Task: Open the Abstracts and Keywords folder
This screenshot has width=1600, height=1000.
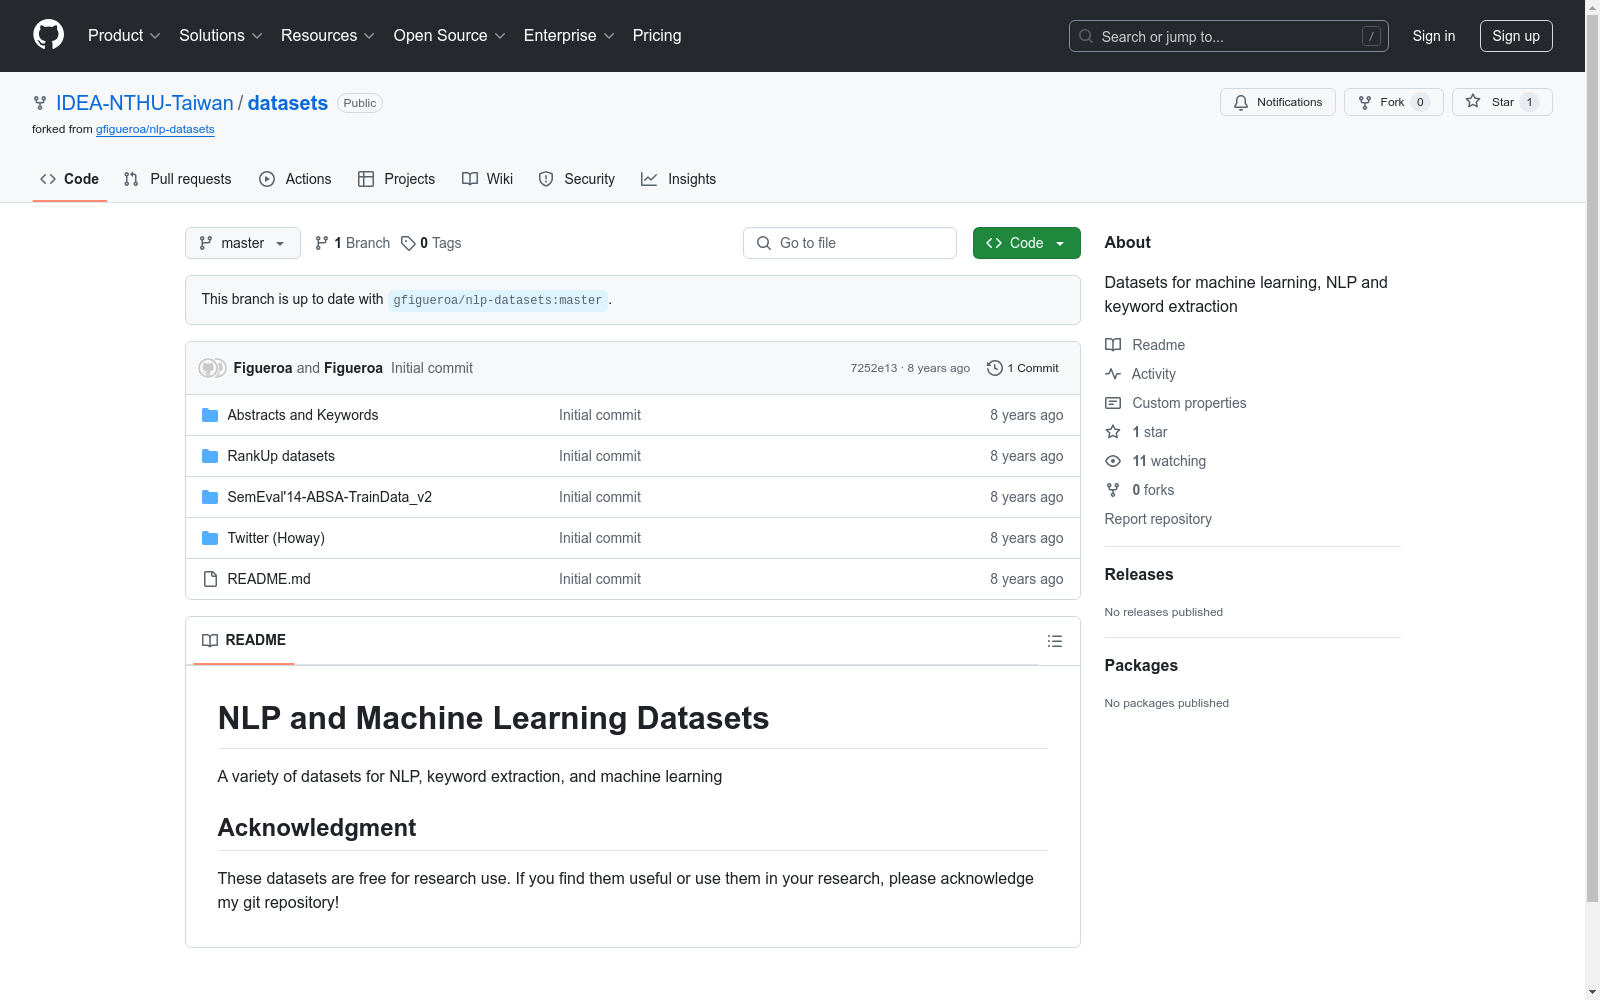Action: tap(303, 415)
